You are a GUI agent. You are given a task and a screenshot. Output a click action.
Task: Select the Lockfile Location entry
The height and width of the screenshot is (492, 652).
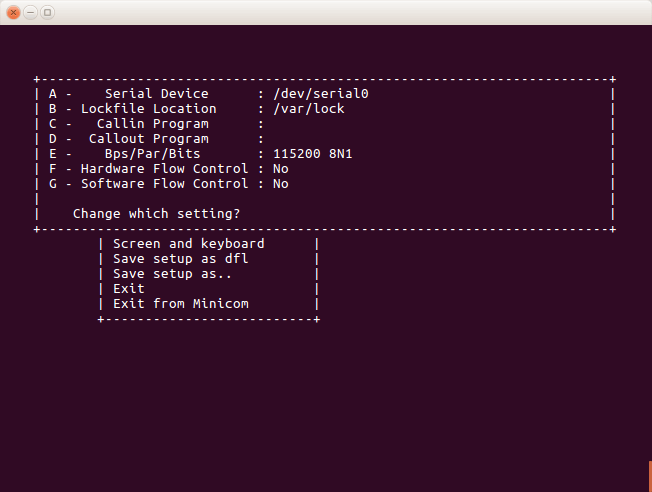pyautogui.click(x=196, y=109)
